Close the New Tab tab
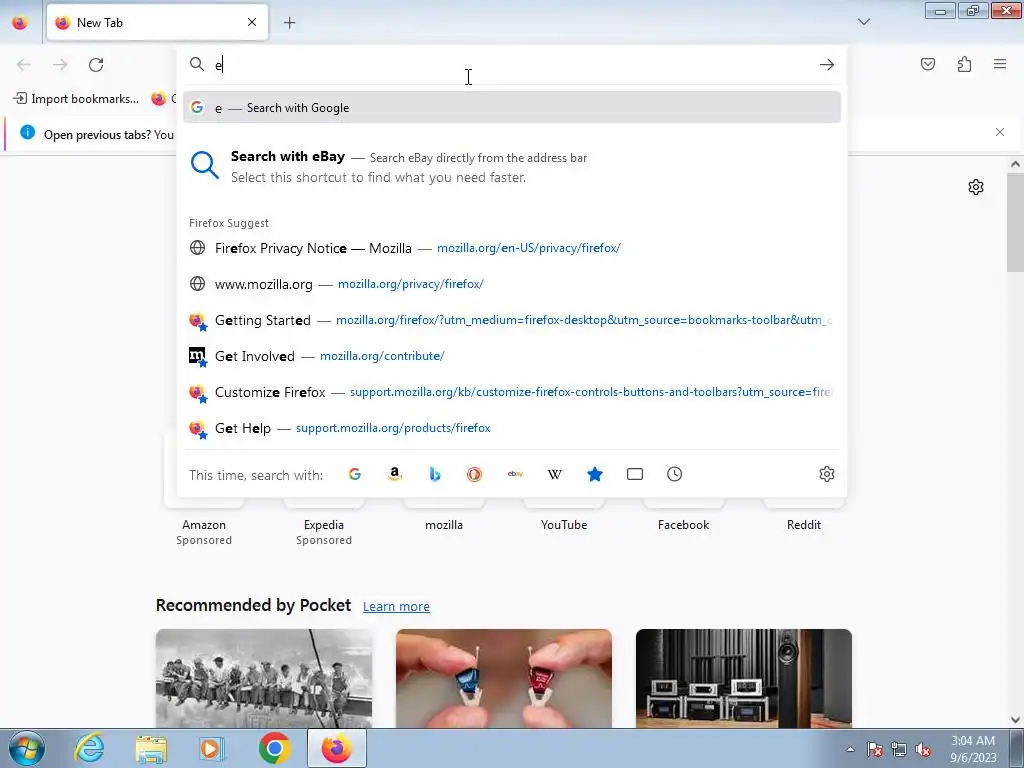Viewport: 1024px width, 768px height. pos(252,23)
